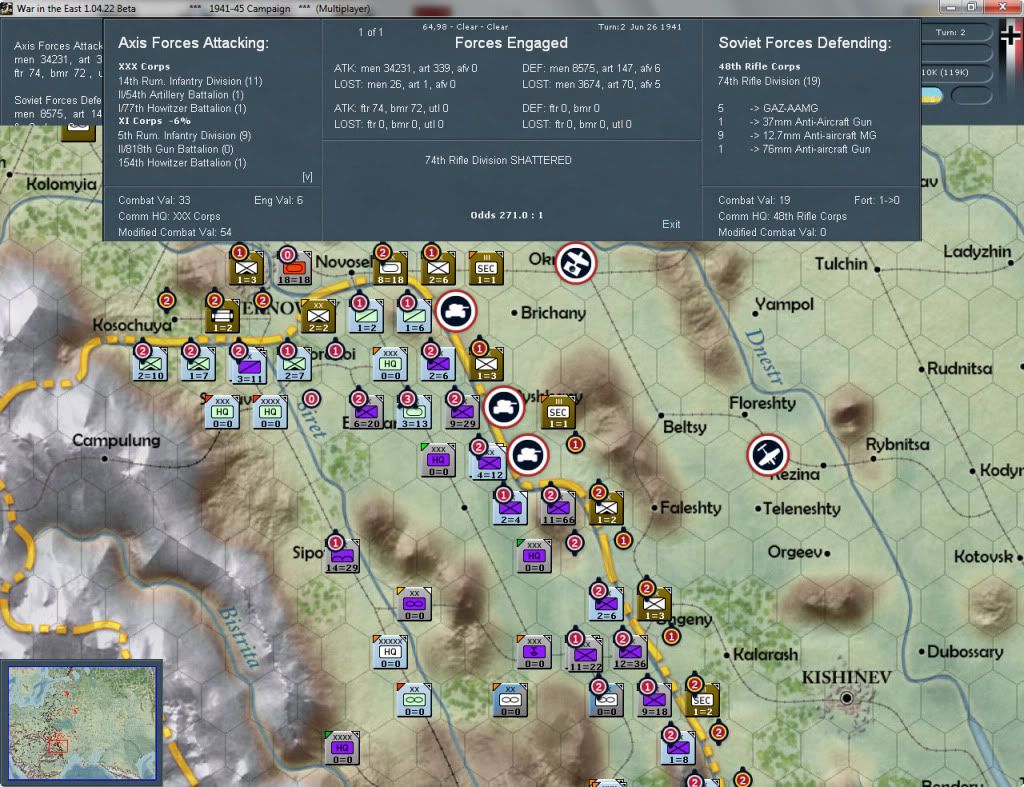This screenshot has height=787, width=1024.
Task: Click the Dubossary town label
Action: tap(965, 652)
